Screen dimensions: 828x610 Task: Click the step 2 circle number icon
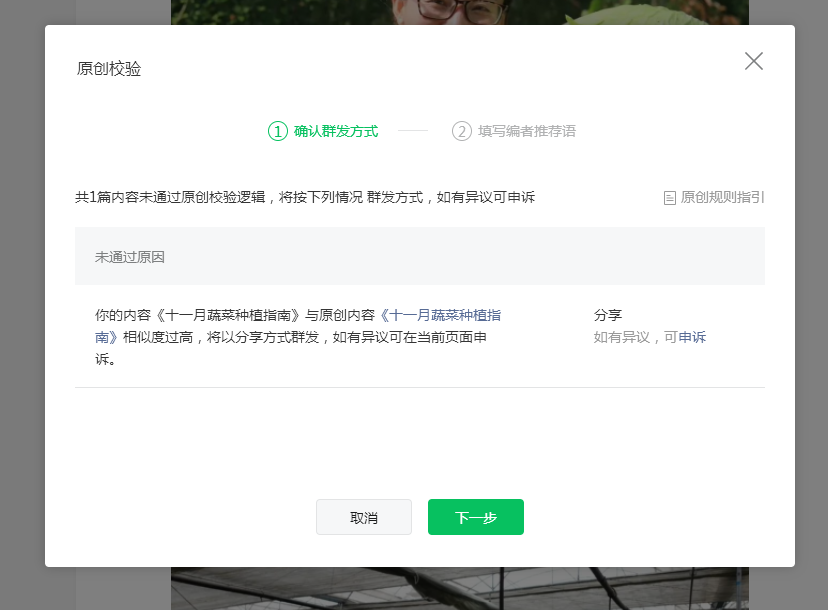tap(462, 131)
